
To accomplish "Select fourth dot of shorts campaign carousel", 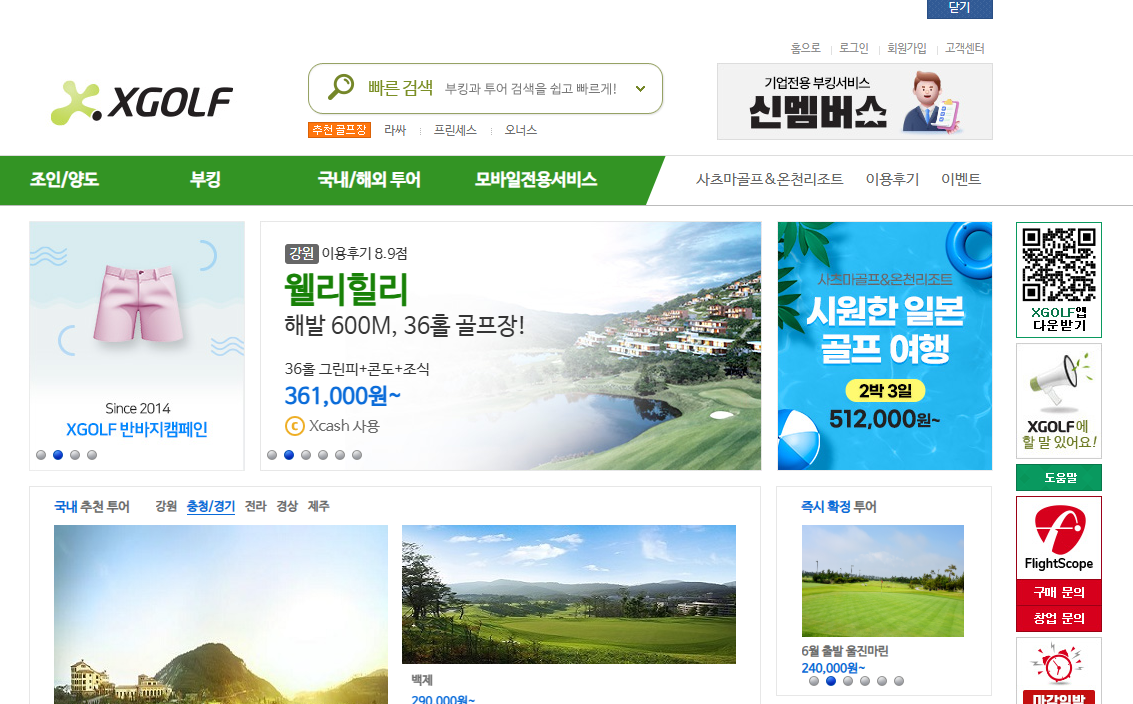I will tap(92, 455).
